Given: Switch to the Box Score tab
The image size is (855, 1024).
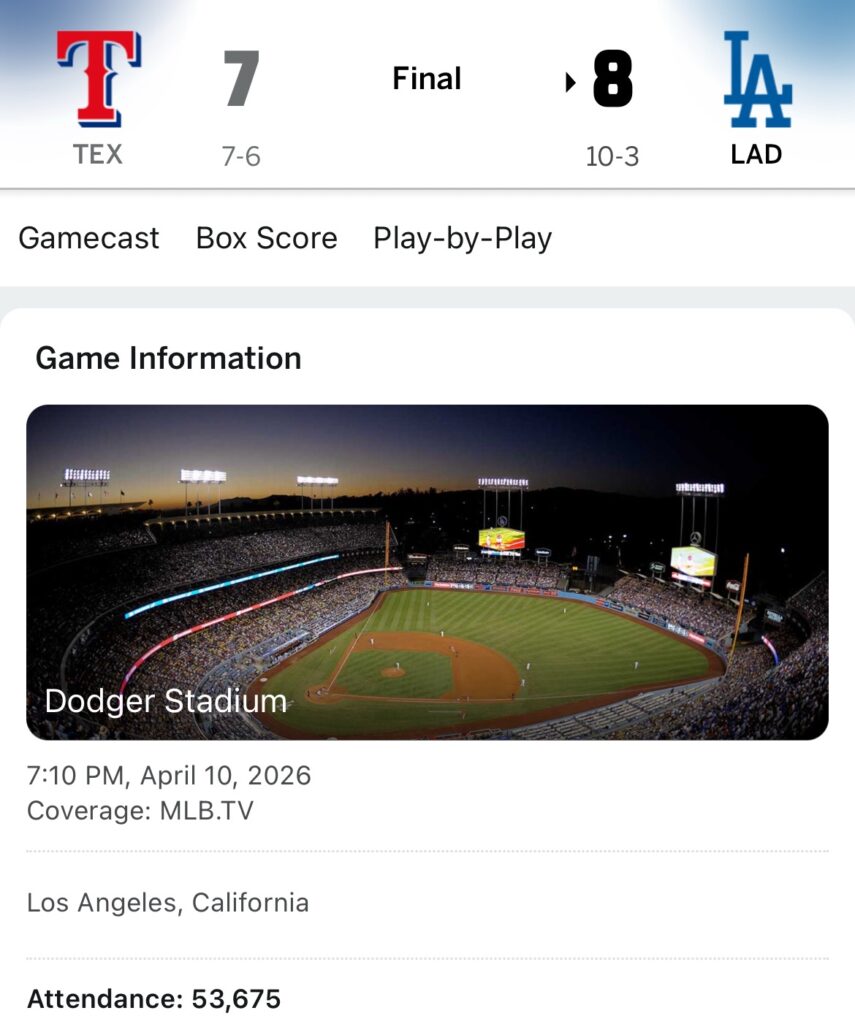Looking at the screenshot, I should pos(266,238).
